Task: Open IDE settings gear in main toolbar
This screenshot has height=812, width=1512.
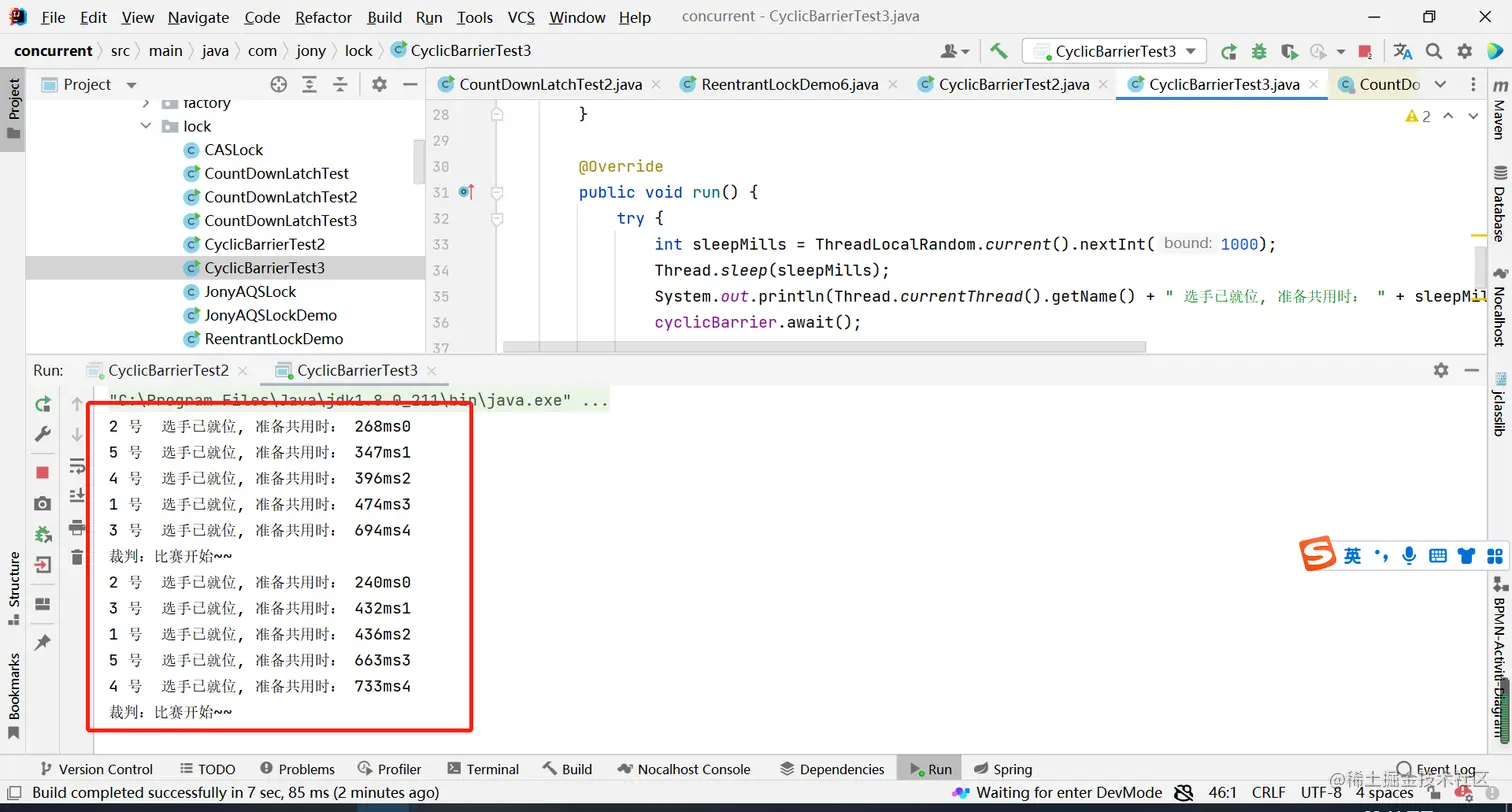Action: pos(1464,51)
